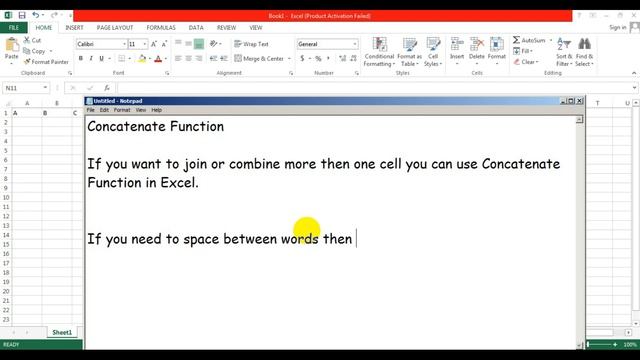The width and height of the screenshot is (640, 360).
Task: Click the Excel Save icon in toolbar
Action: 22,16
